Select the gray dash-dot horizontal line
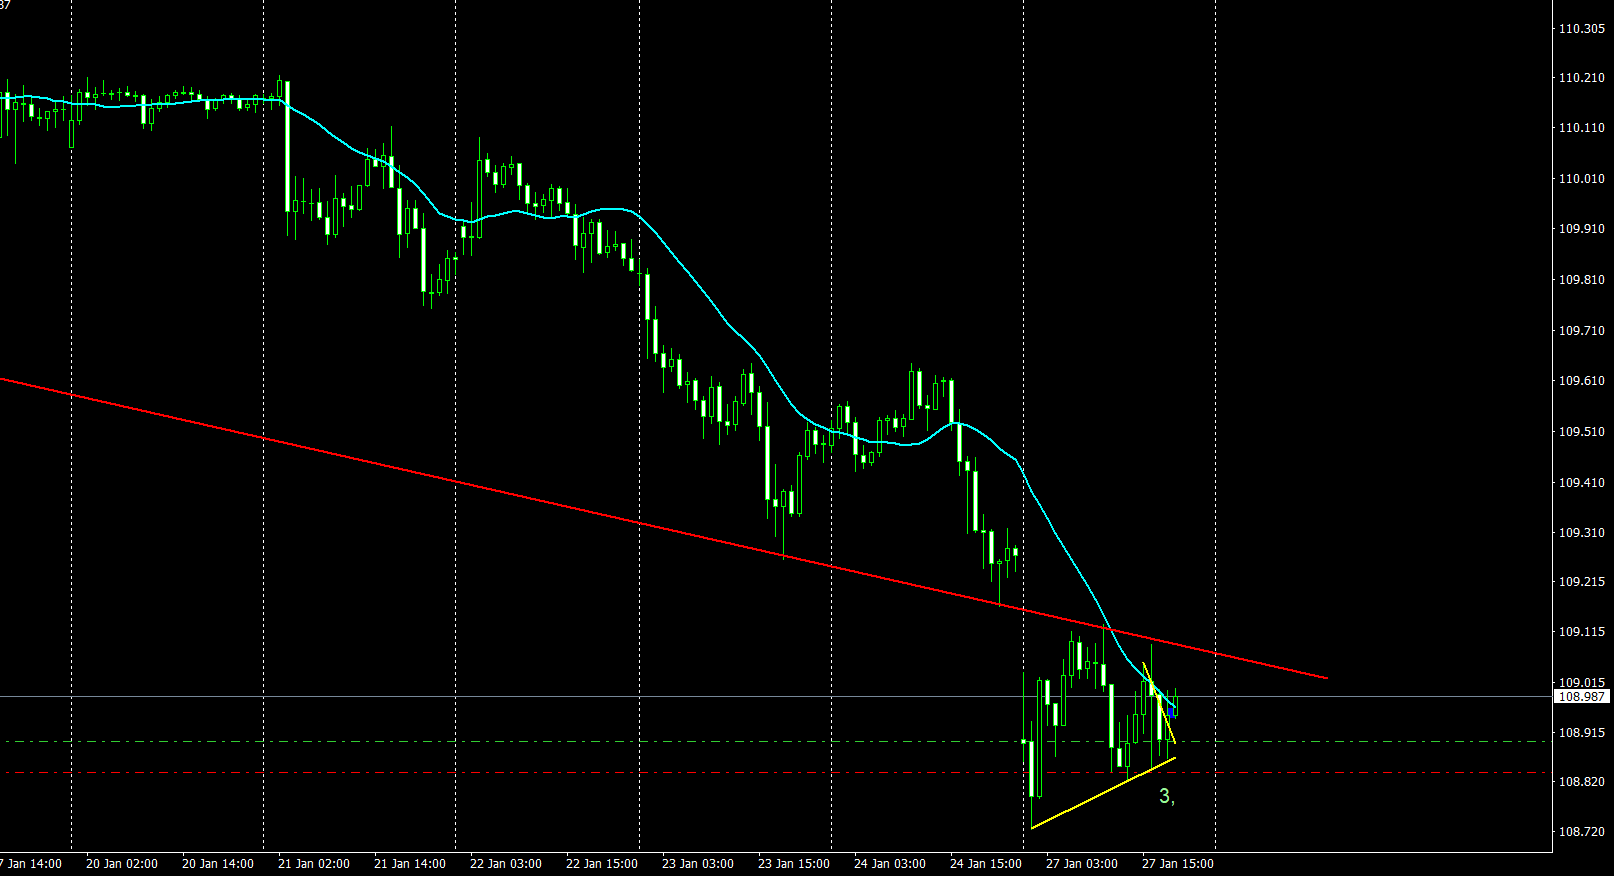Viewport: 1614px width, 876px height. (x=776, y=742)
